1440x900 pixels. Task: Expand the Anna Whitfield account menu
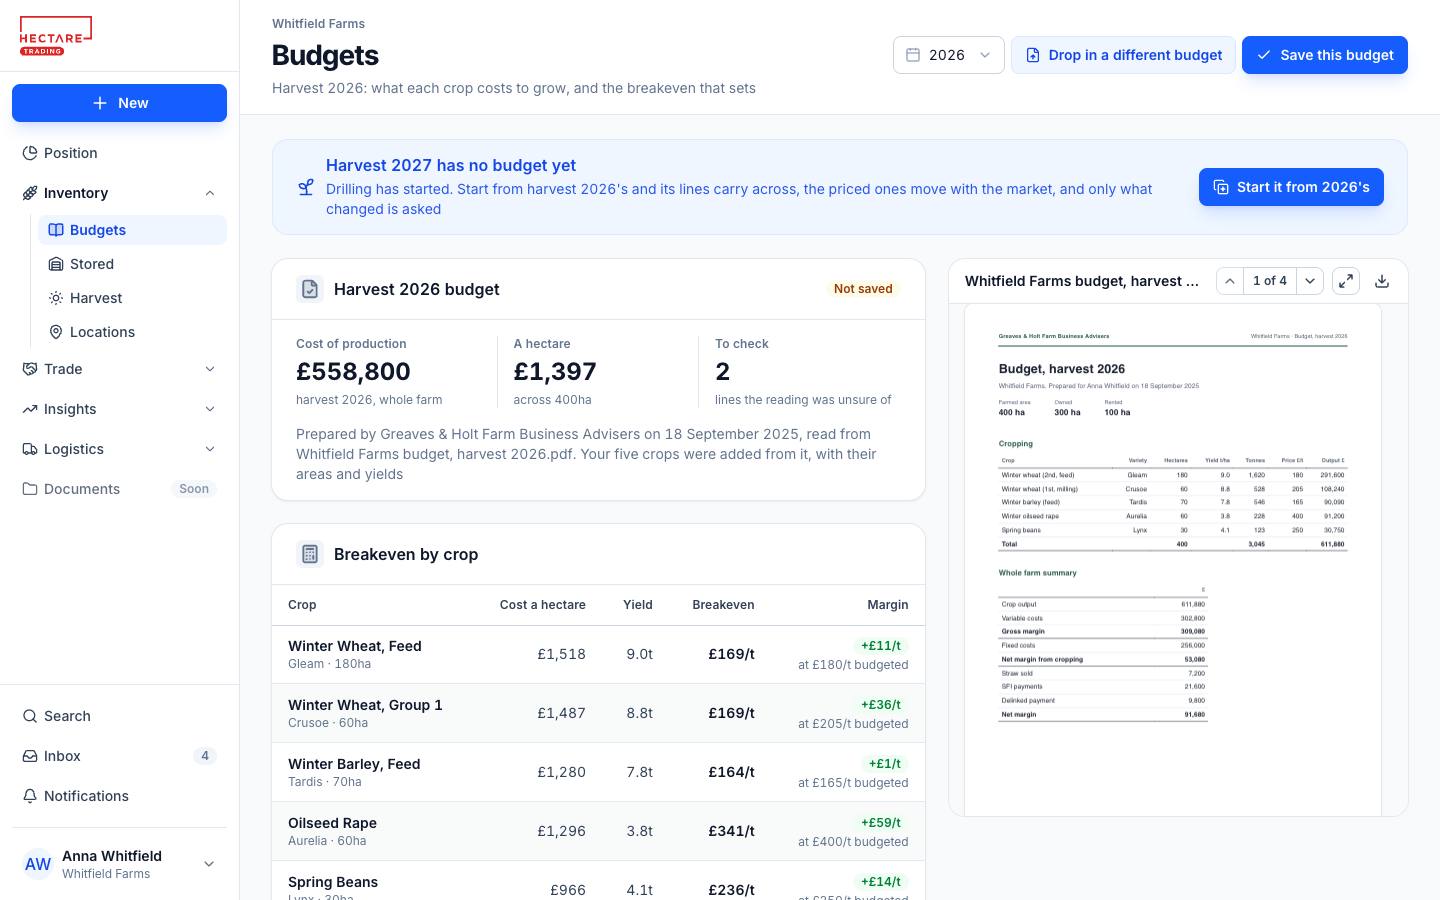(x=119, y=864)
